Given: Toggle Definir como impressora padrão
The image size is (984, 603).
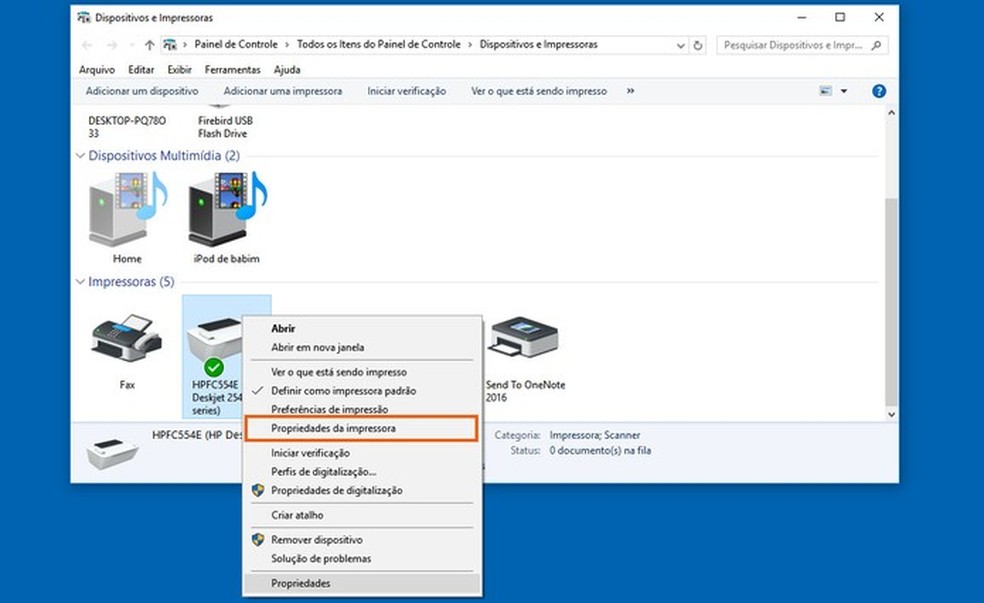Looking at the screenshot, I should pyautogui.click(x=362, y=390).
